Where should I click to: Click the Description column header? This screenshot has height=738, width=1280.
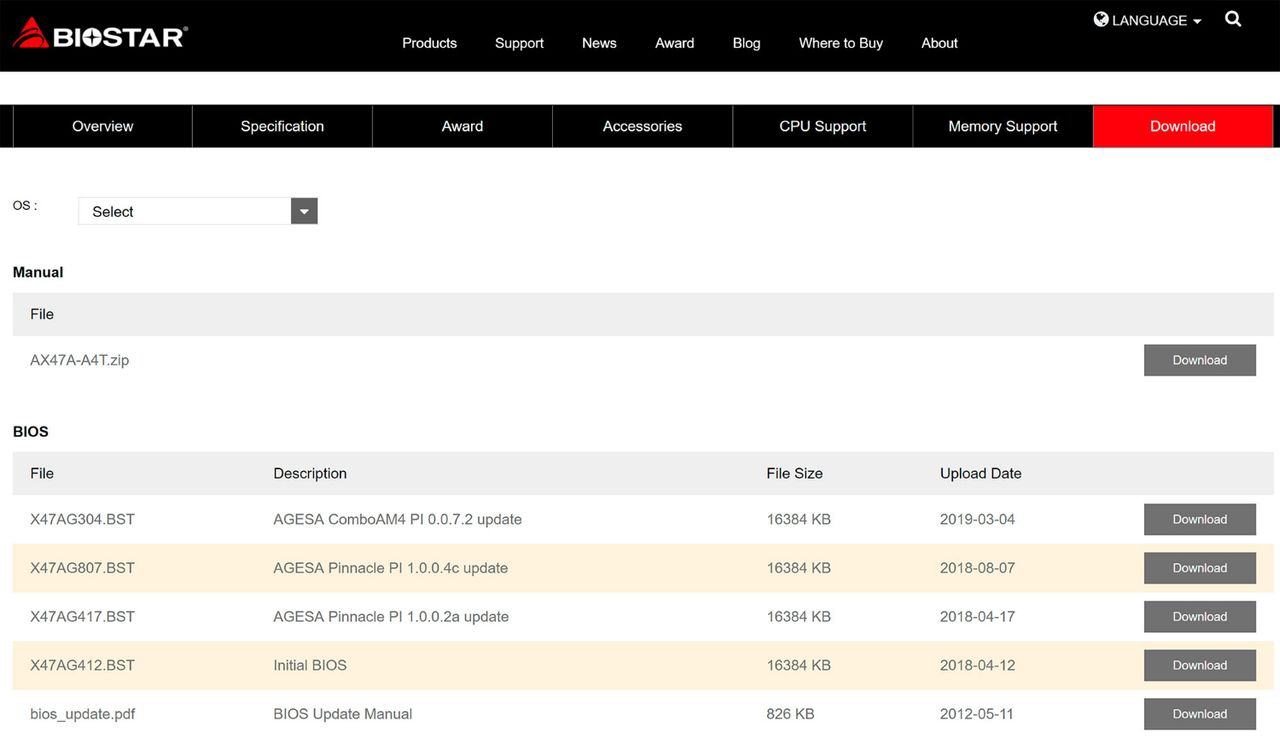310,473
